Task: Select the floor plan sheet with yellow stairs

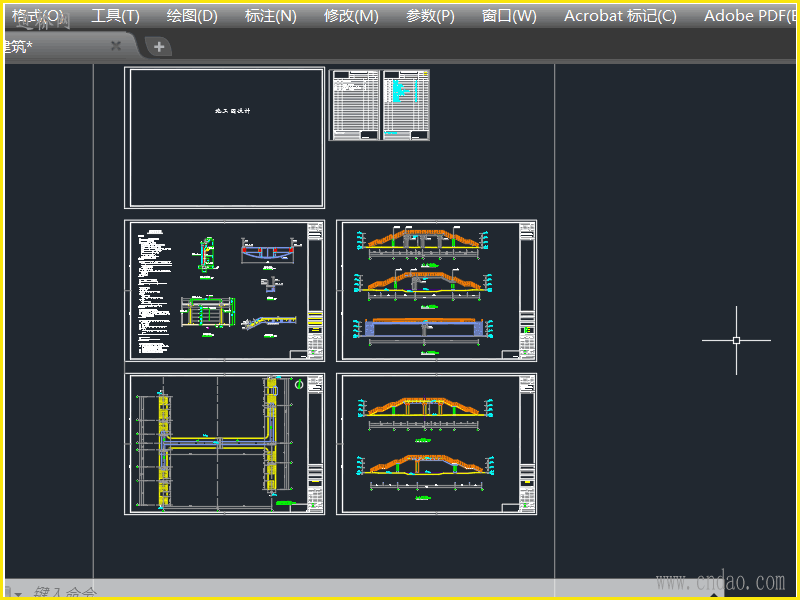Action: (224, 444)
